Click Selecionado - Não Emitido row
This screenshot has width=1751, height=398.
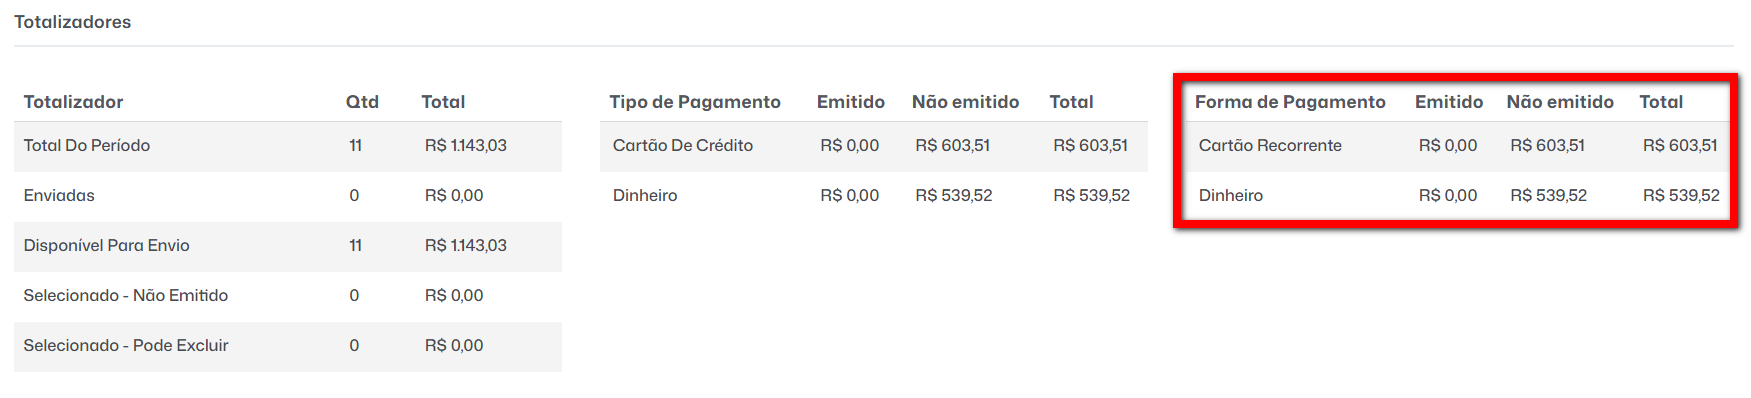click(x=288, y=296)
